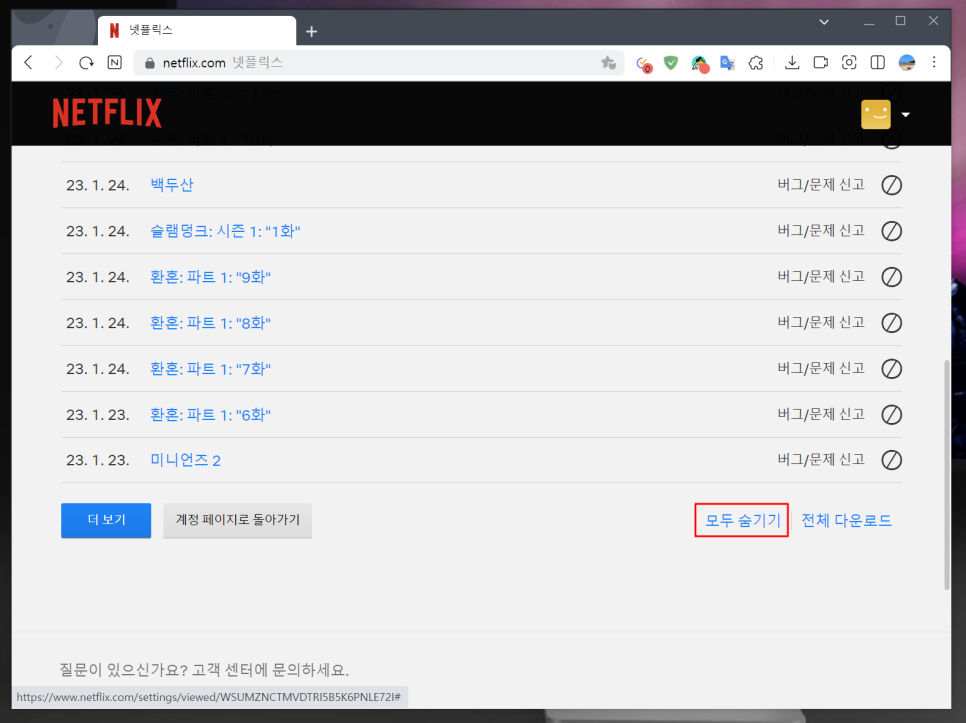The width and height of the screenshot is (966, 723).
Task: Hide 백두산 from viewing history
Action: [x=891, y=185]
